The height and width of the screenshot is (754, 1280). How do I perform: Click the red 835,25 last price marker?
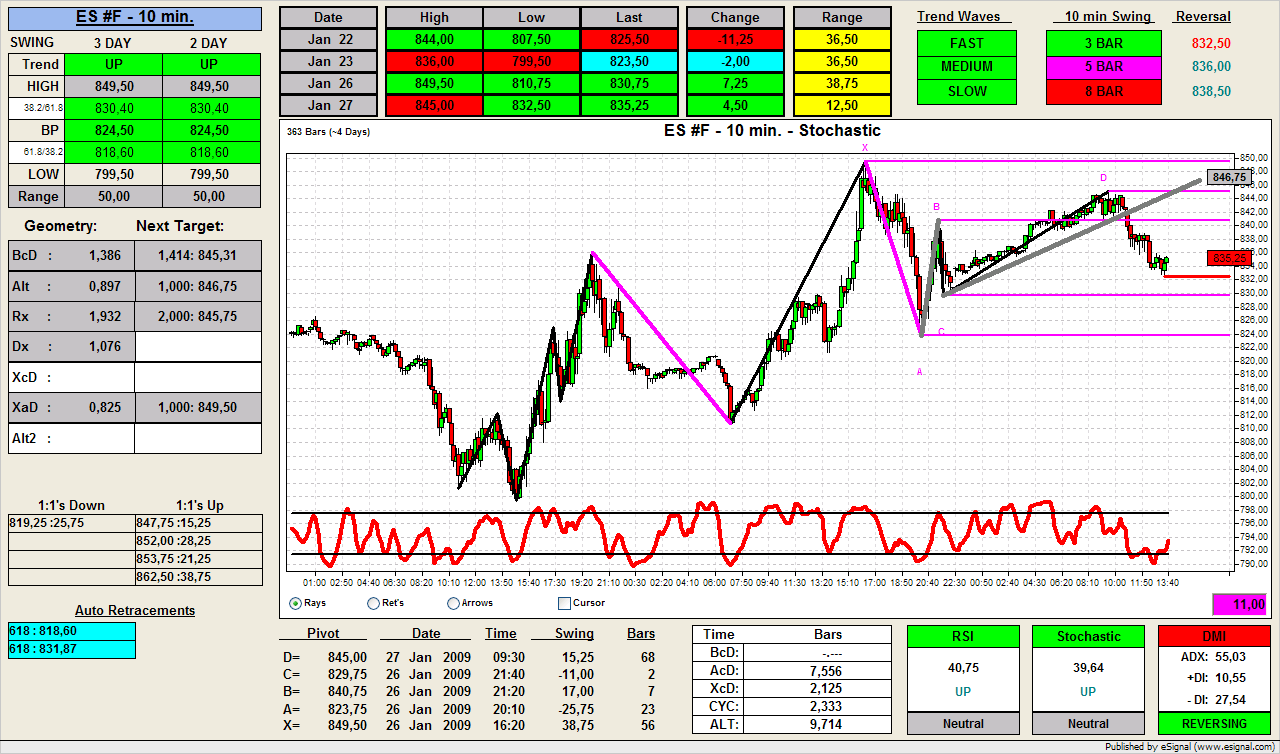[1229, 257]
